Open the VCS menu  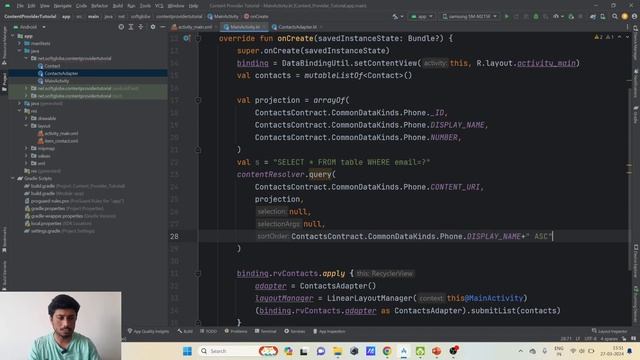point(159,6)
